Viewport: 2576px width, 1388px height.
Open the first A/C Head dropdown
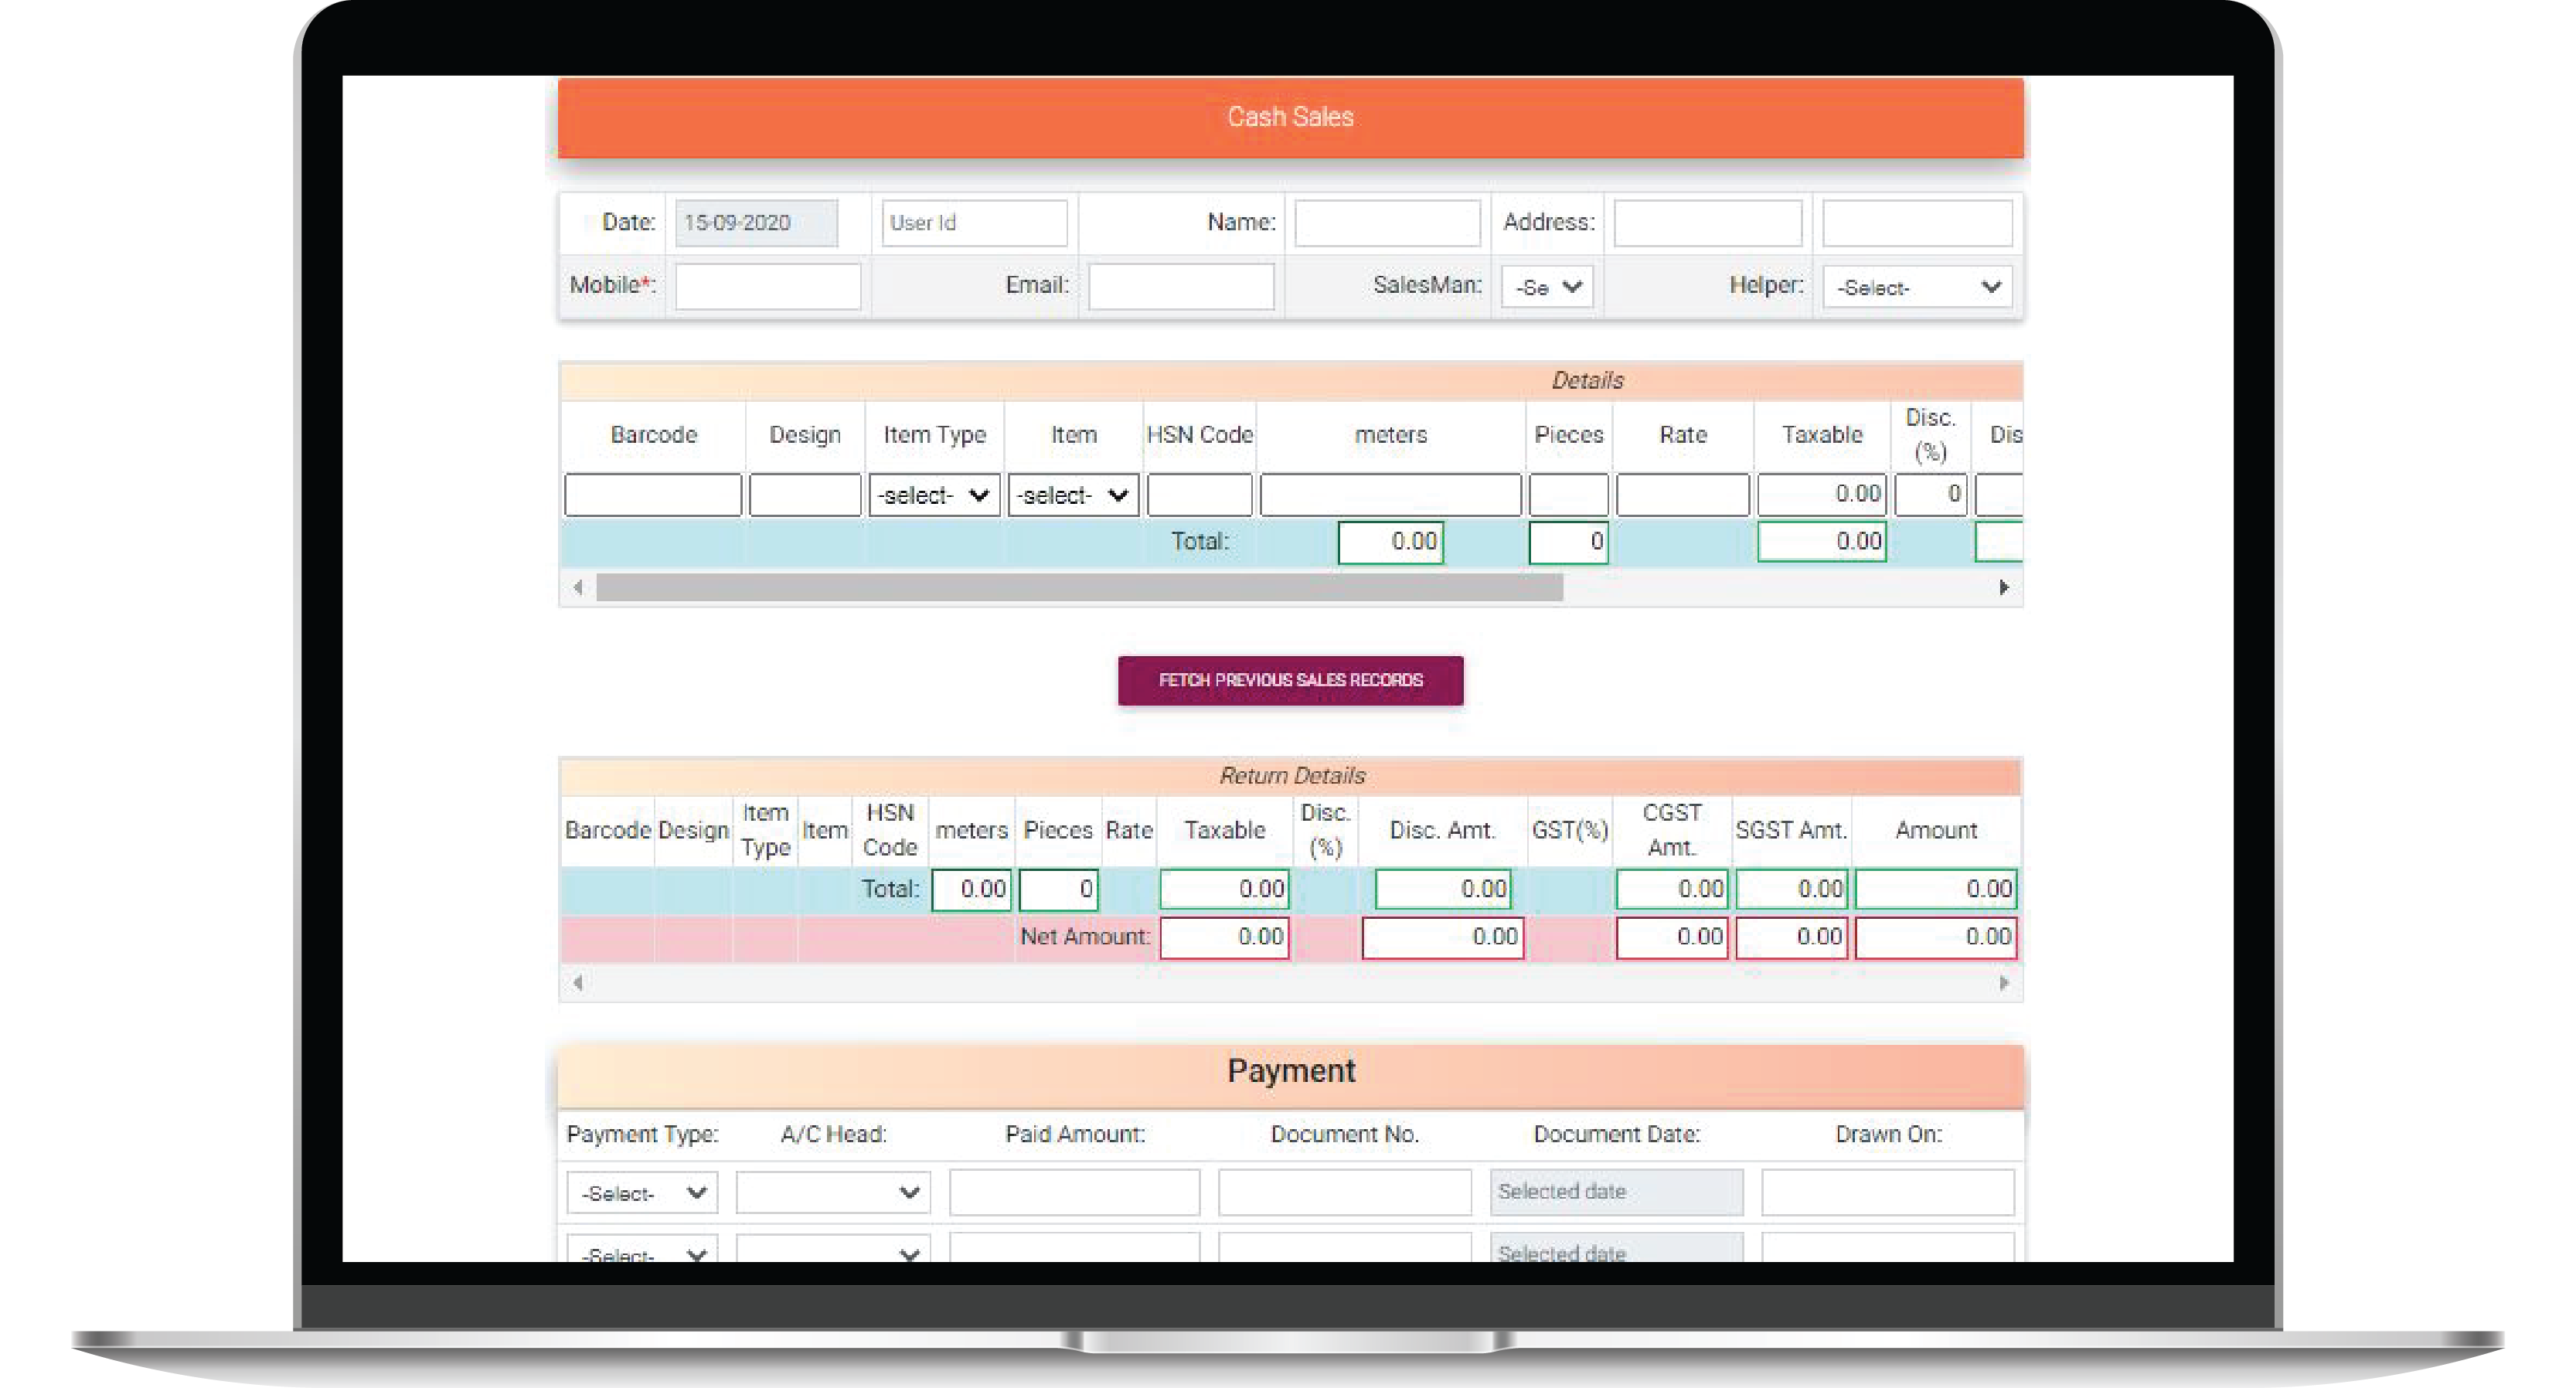point(832,1193)
